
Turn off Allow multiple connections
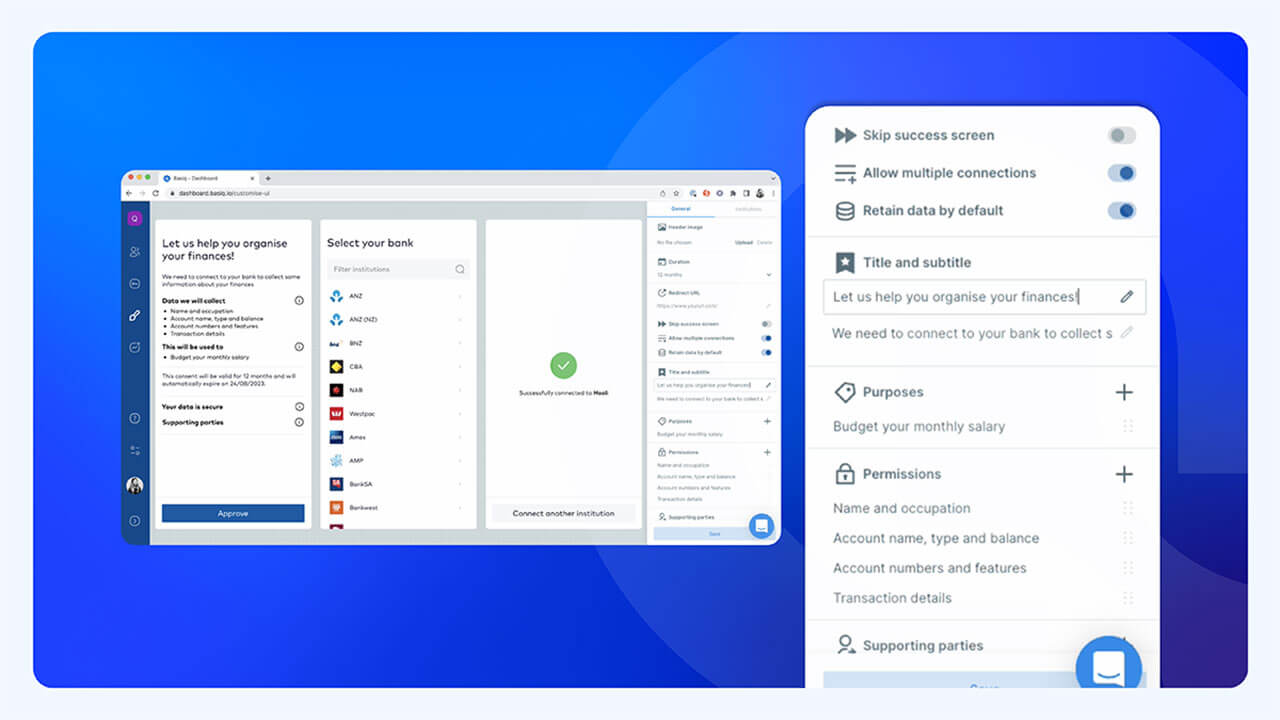[1121, 172]
